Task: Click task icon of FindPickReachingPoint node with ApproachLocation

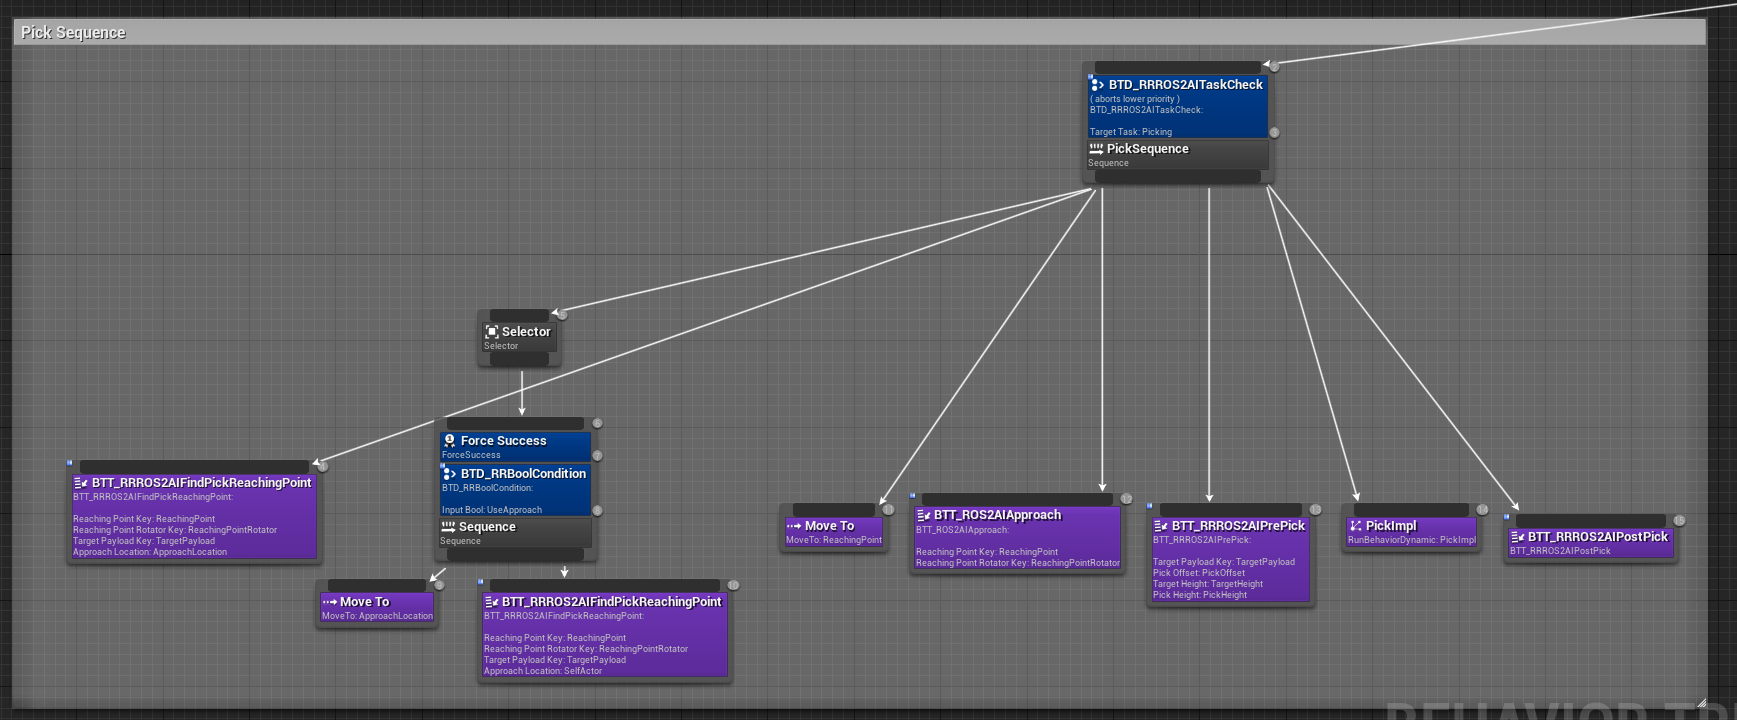Action: tap(81, 483)
